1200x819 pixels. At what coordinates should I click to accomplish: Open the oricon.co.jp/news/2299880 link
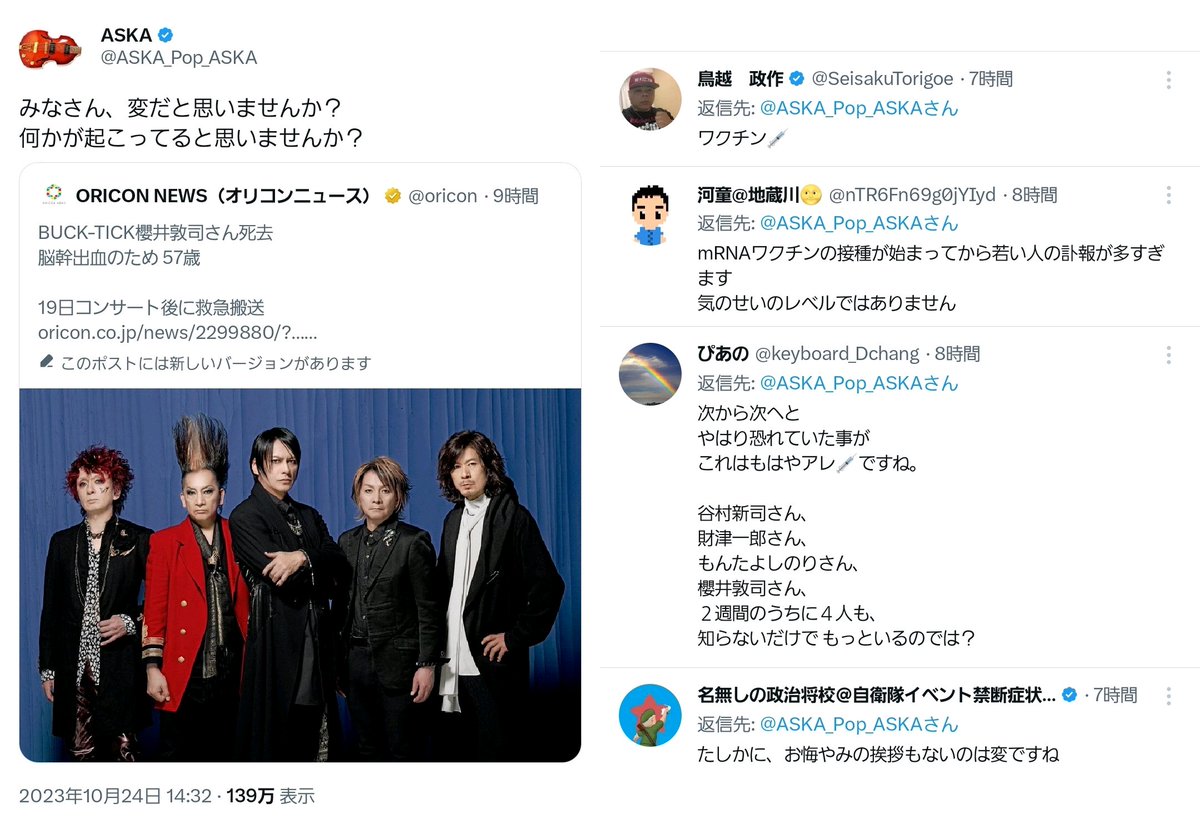178,332
